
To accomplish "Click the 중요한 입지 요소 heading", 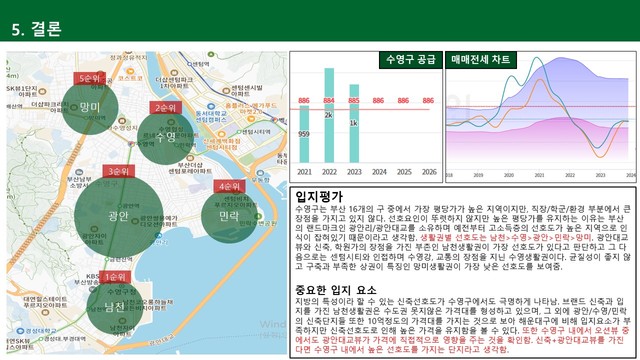I will [x=336, y=290].
